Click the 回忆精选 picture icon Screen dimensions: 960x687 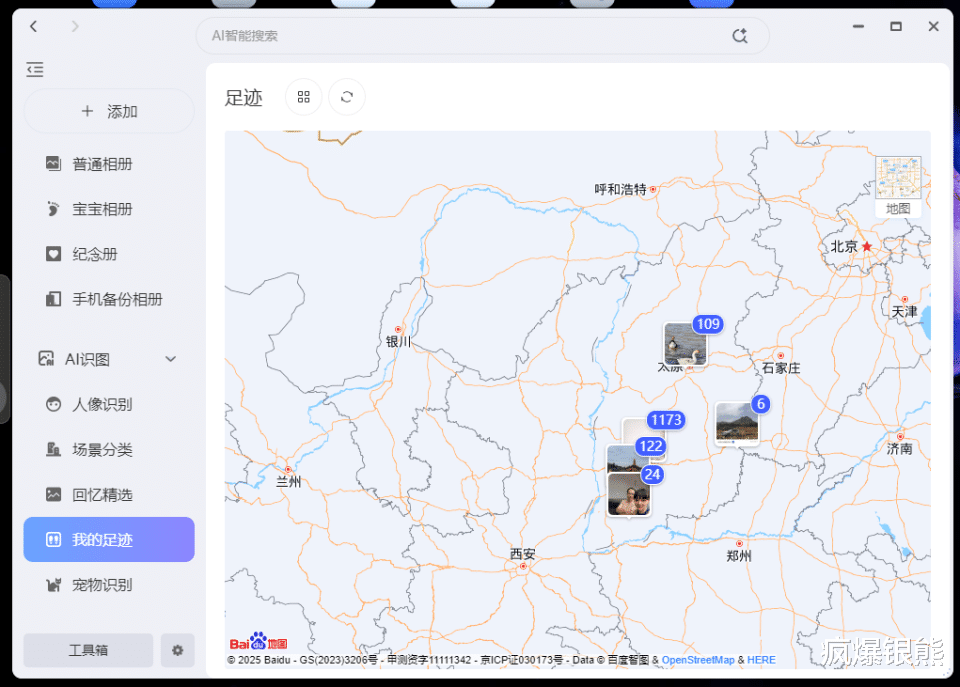click(x=53, y=494)
